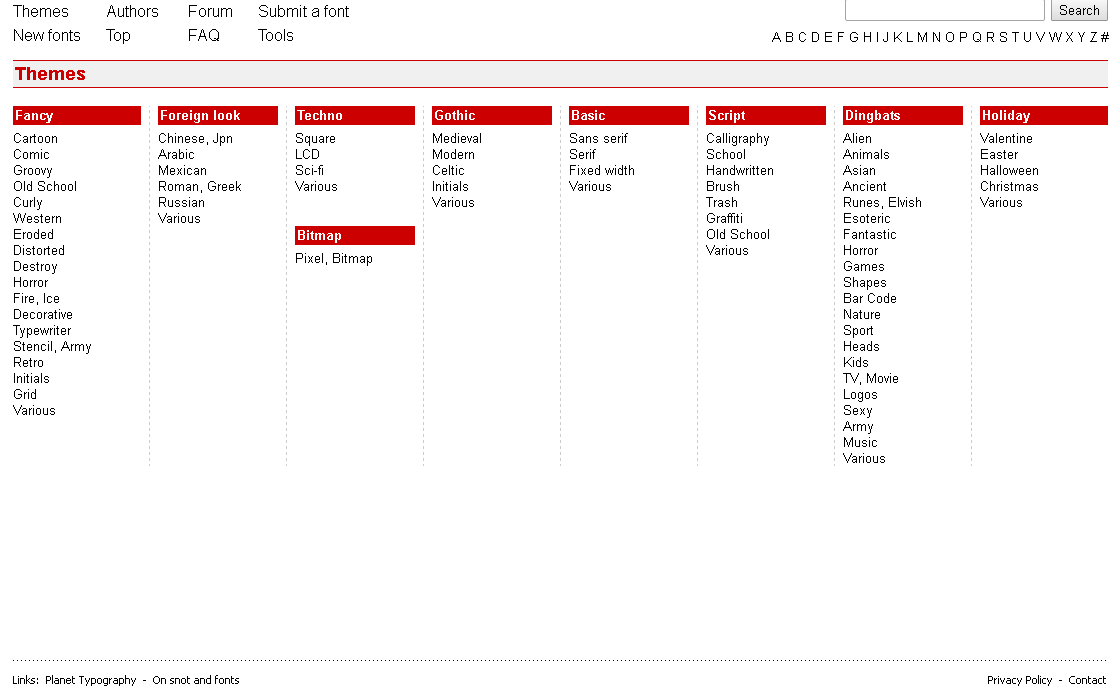Select Western theme
1113x698 pixels.
tap(37, 219)
